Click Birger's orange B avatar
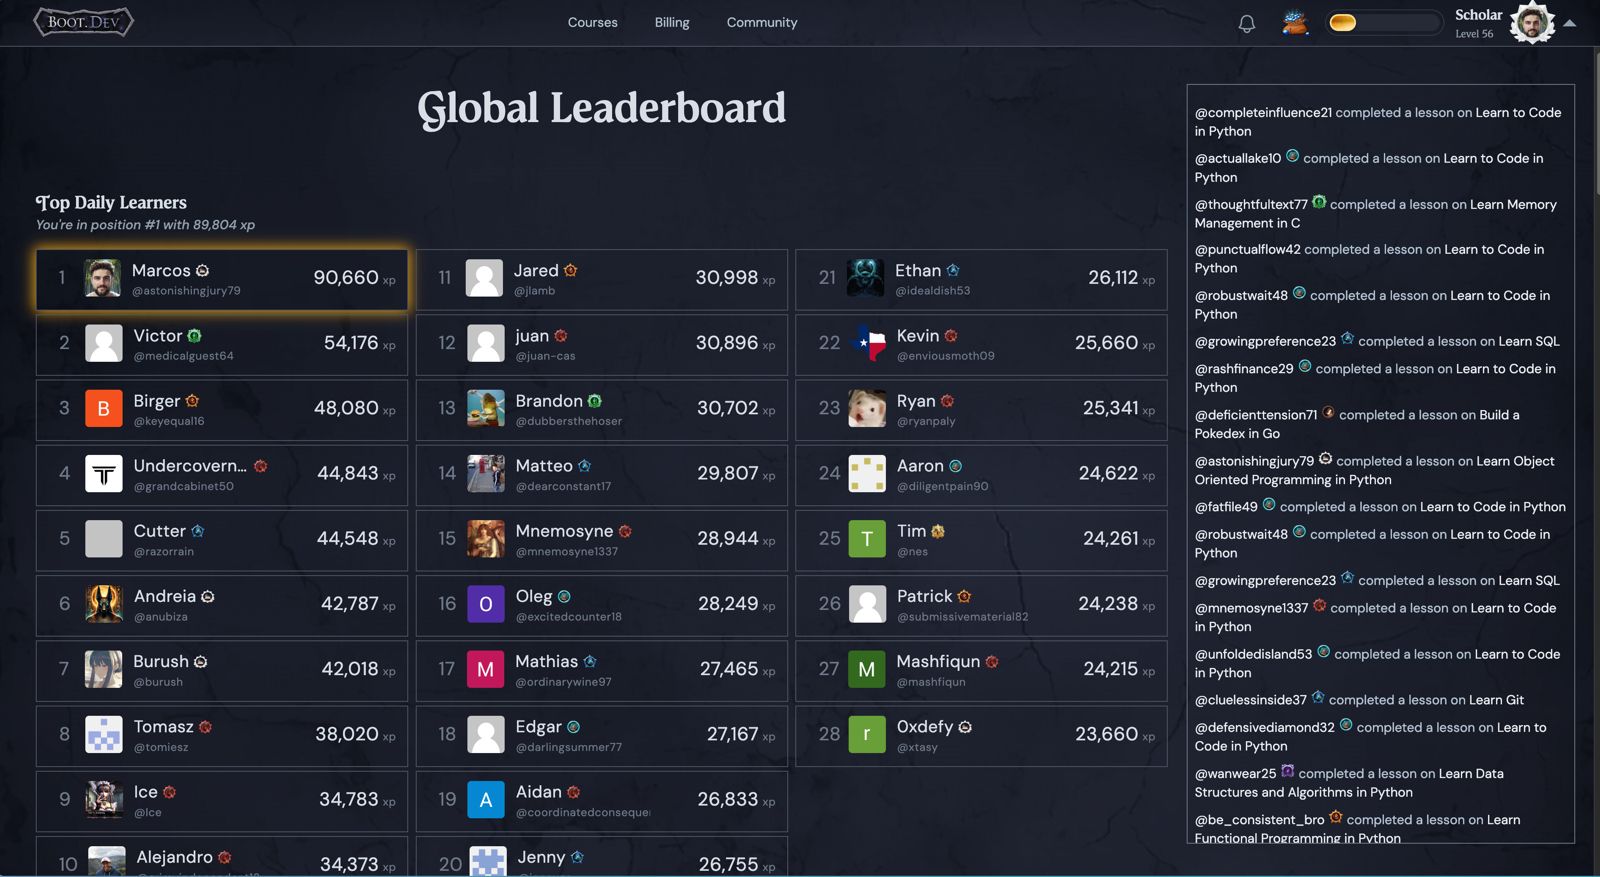This screenshot has width=1600, height=877. pyautogui.click(x=104, y=408)
